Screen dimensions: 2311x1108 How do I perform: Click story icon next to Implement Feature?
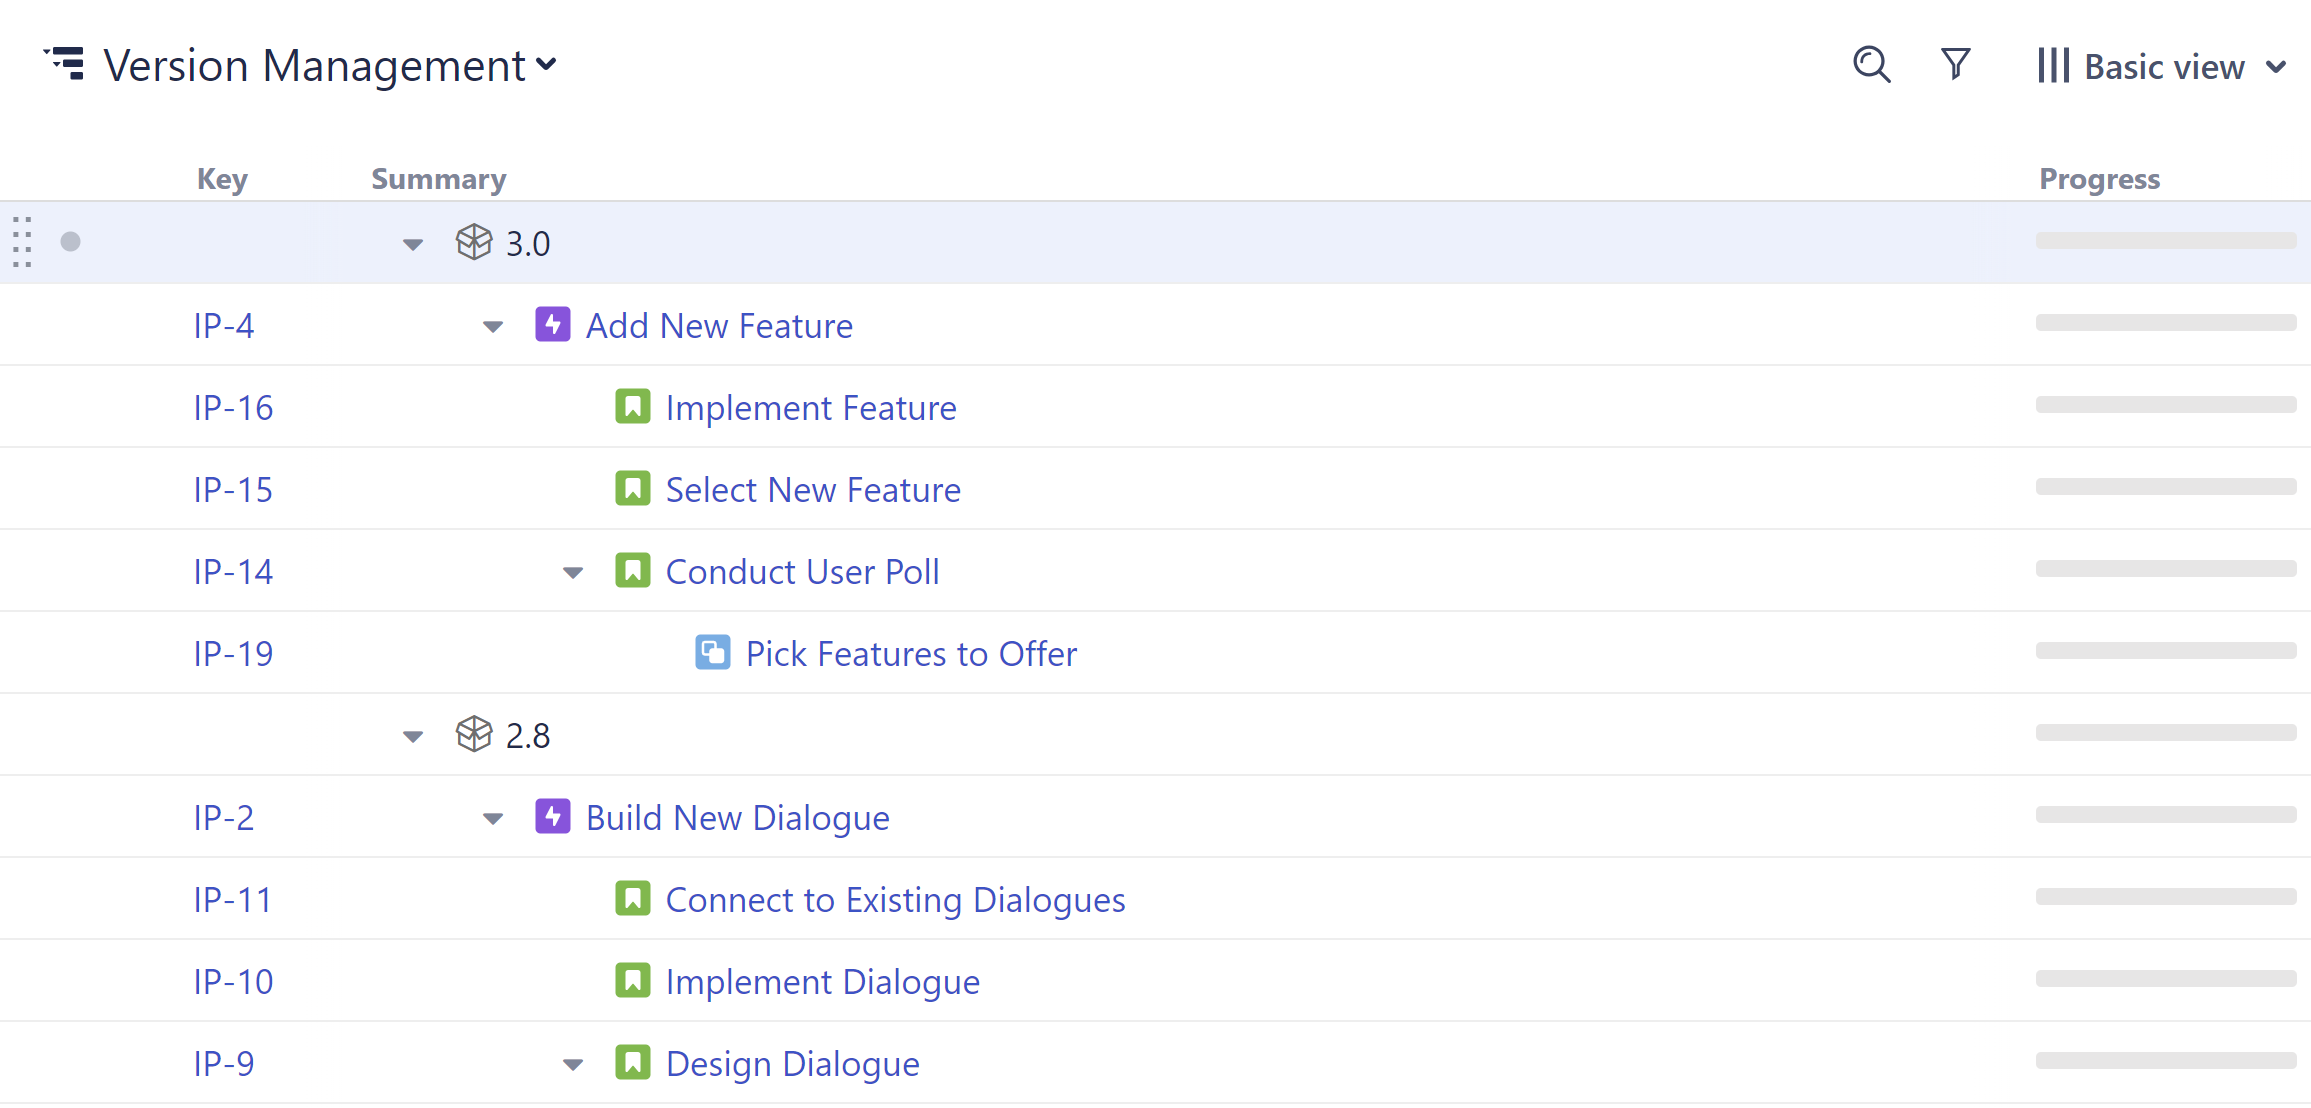[x=633, y=407]
